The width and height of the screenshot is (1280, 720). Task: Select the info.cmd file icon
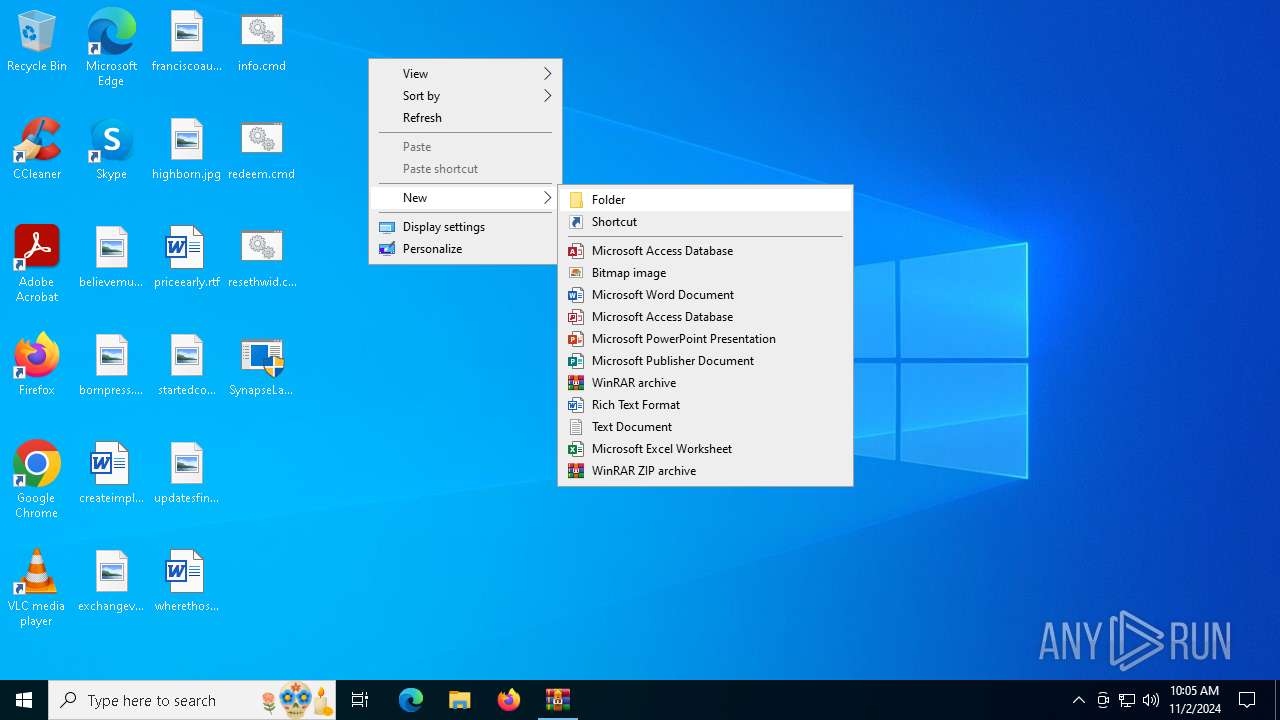[x=261, y=42]
